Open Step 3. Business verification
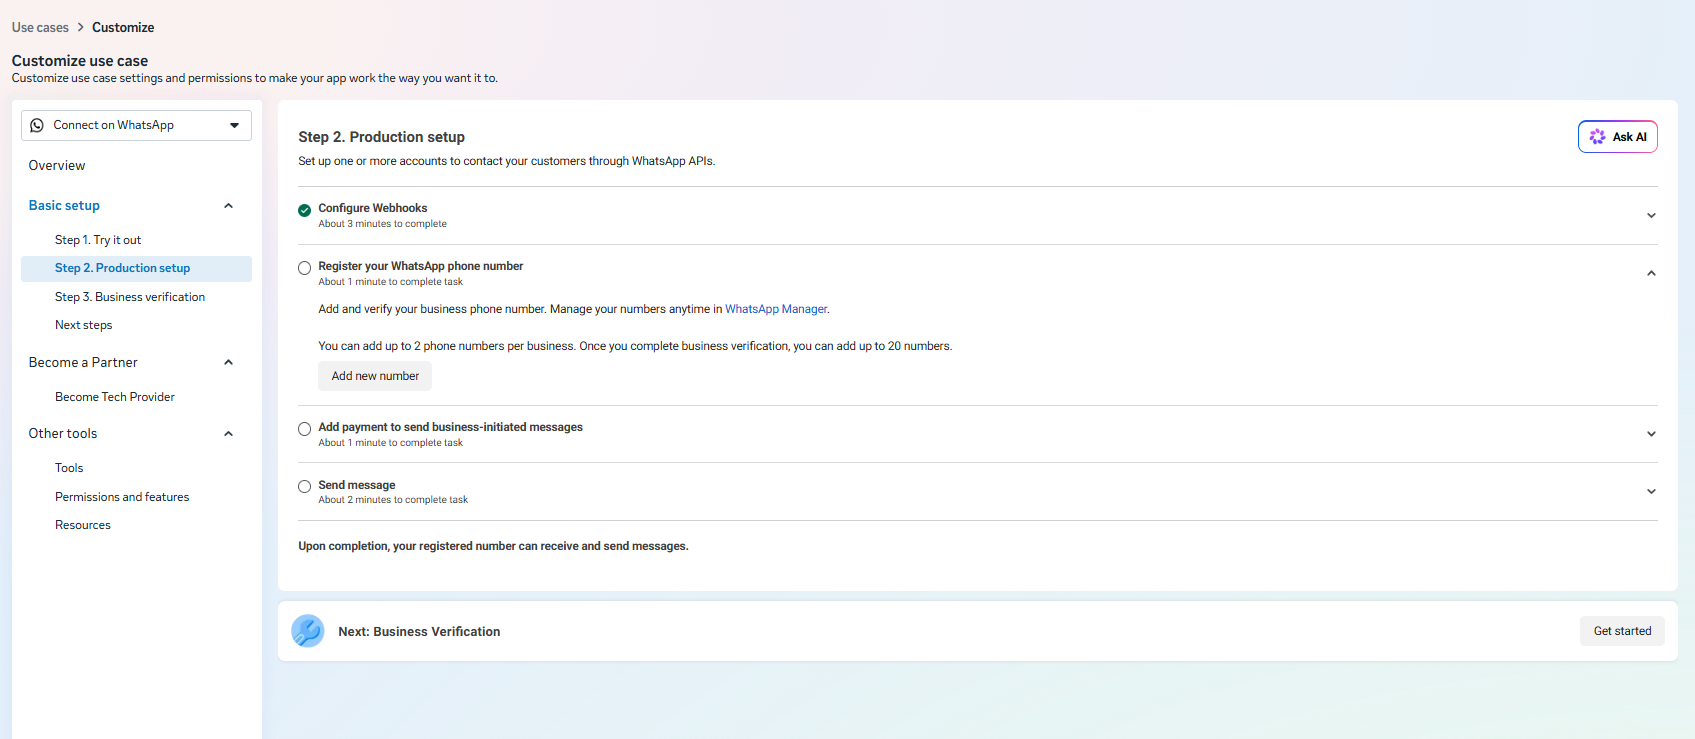This screenshot has width=1695, height=739. click(x=130, y=297)
